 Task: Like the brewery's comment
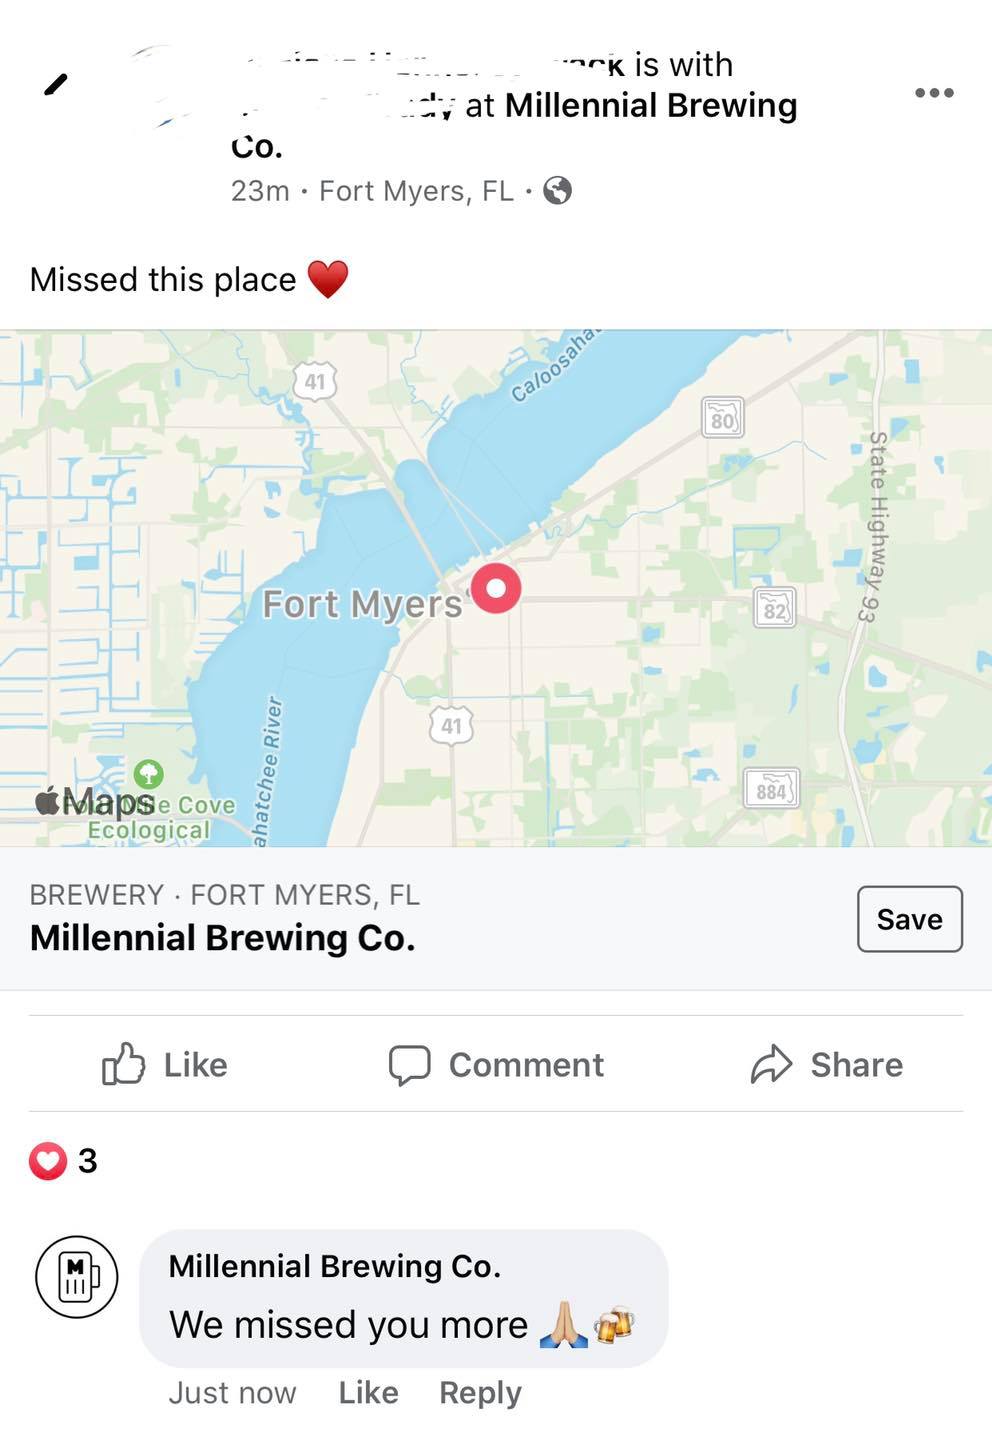(x=368, y=1392)
